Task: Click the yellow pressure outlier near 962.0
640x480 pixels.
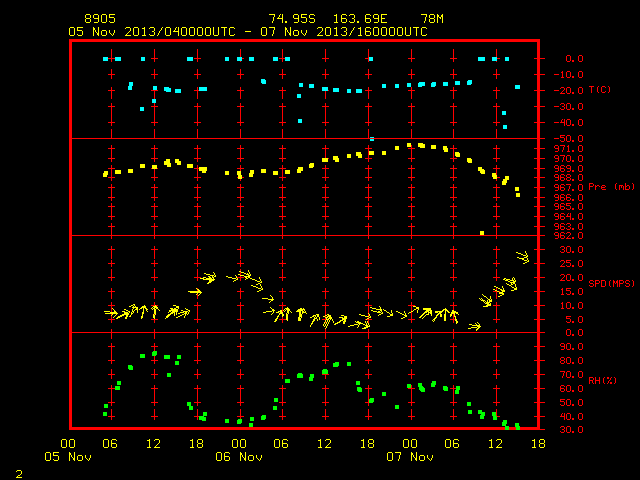Action: pyautogui.click(x=482, y=233)
